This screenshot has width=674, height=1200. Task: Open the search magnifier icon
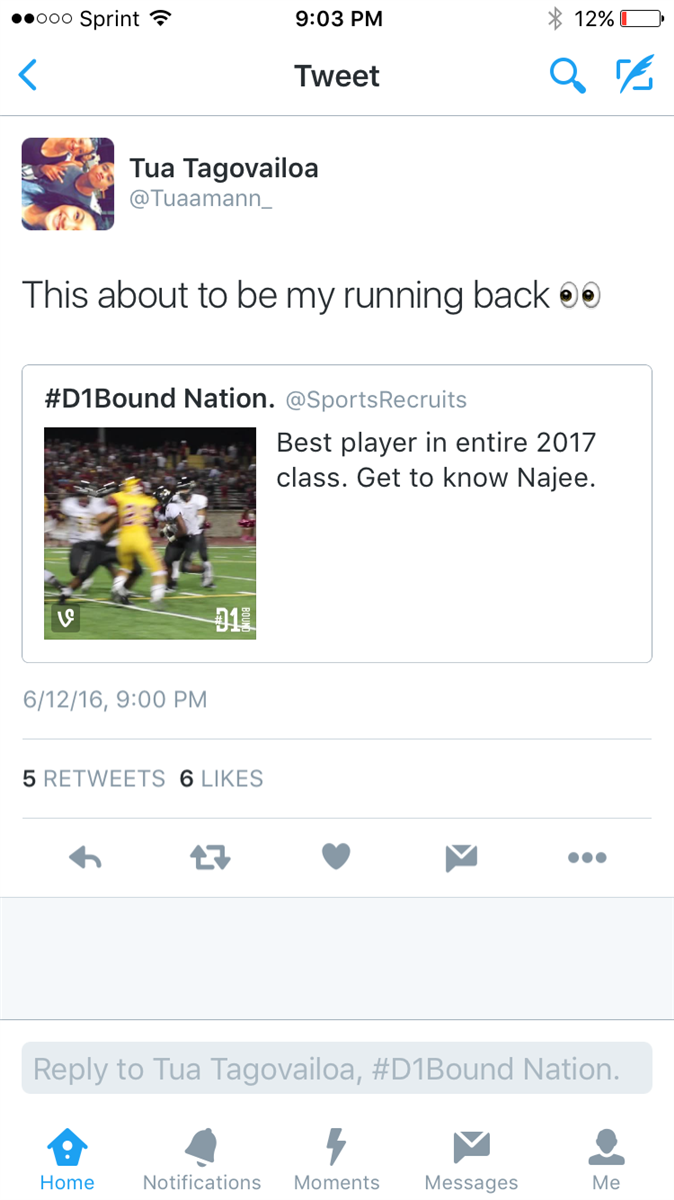pos(568,76)
